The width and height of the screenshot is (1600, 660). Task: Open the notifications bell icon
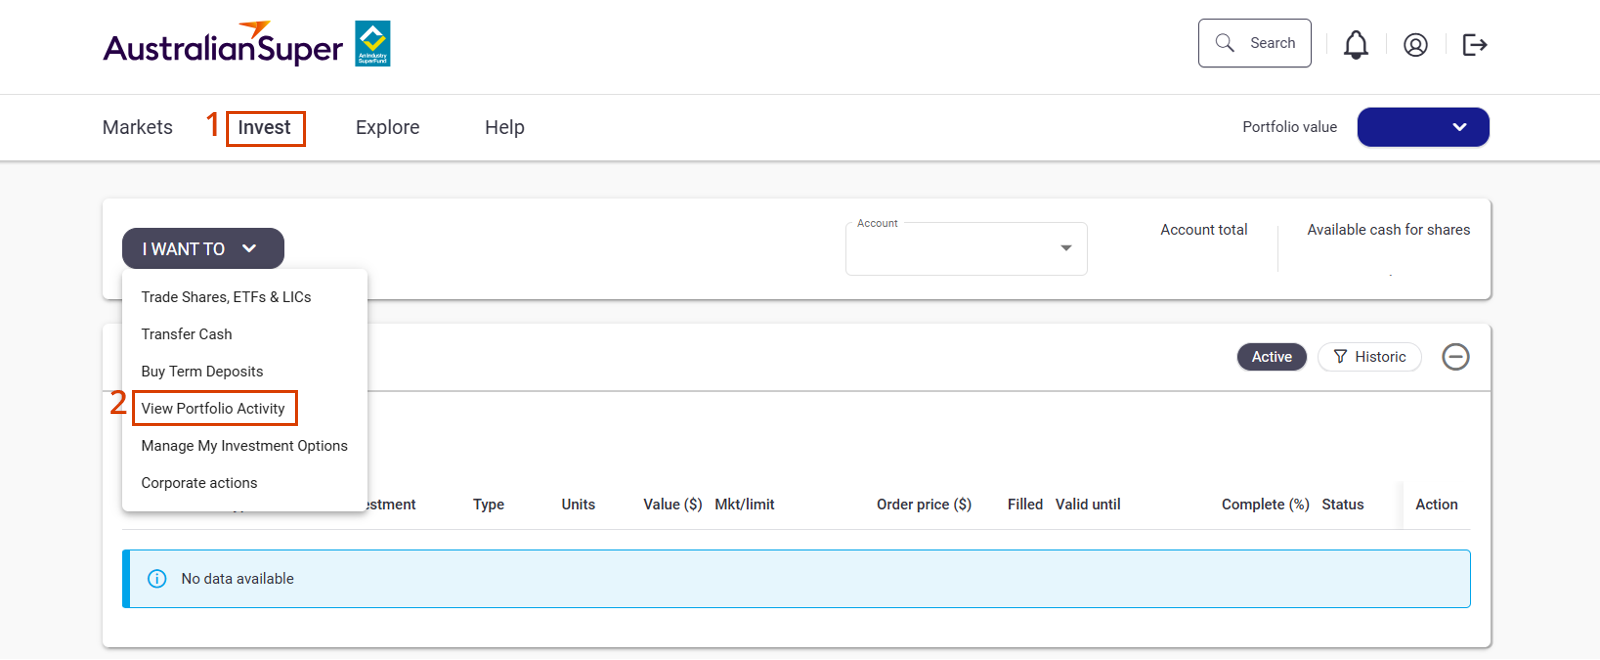pyautogui.click(x=1355, y=45)
